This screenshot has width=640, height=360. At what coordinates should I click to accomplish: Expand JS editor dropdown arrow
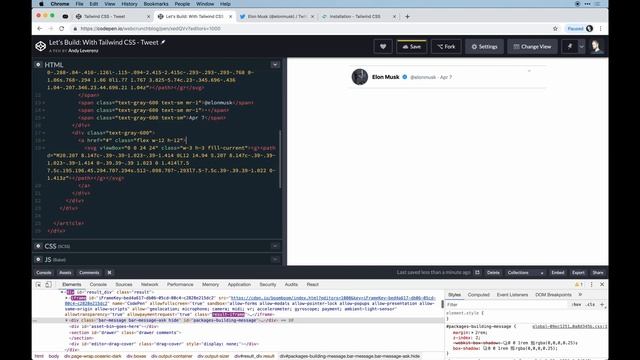tap(275, 260)
